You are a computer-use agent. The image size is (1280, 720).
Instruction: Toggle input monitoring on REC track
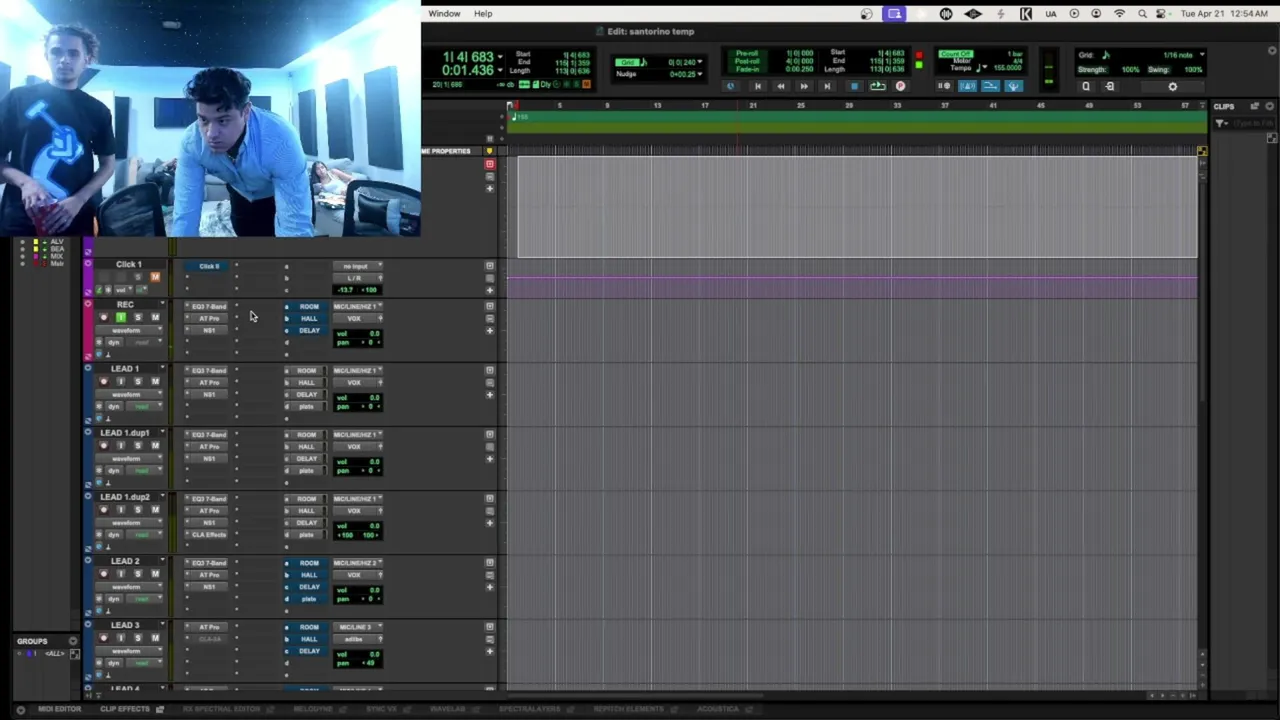[x=120, y=318]
